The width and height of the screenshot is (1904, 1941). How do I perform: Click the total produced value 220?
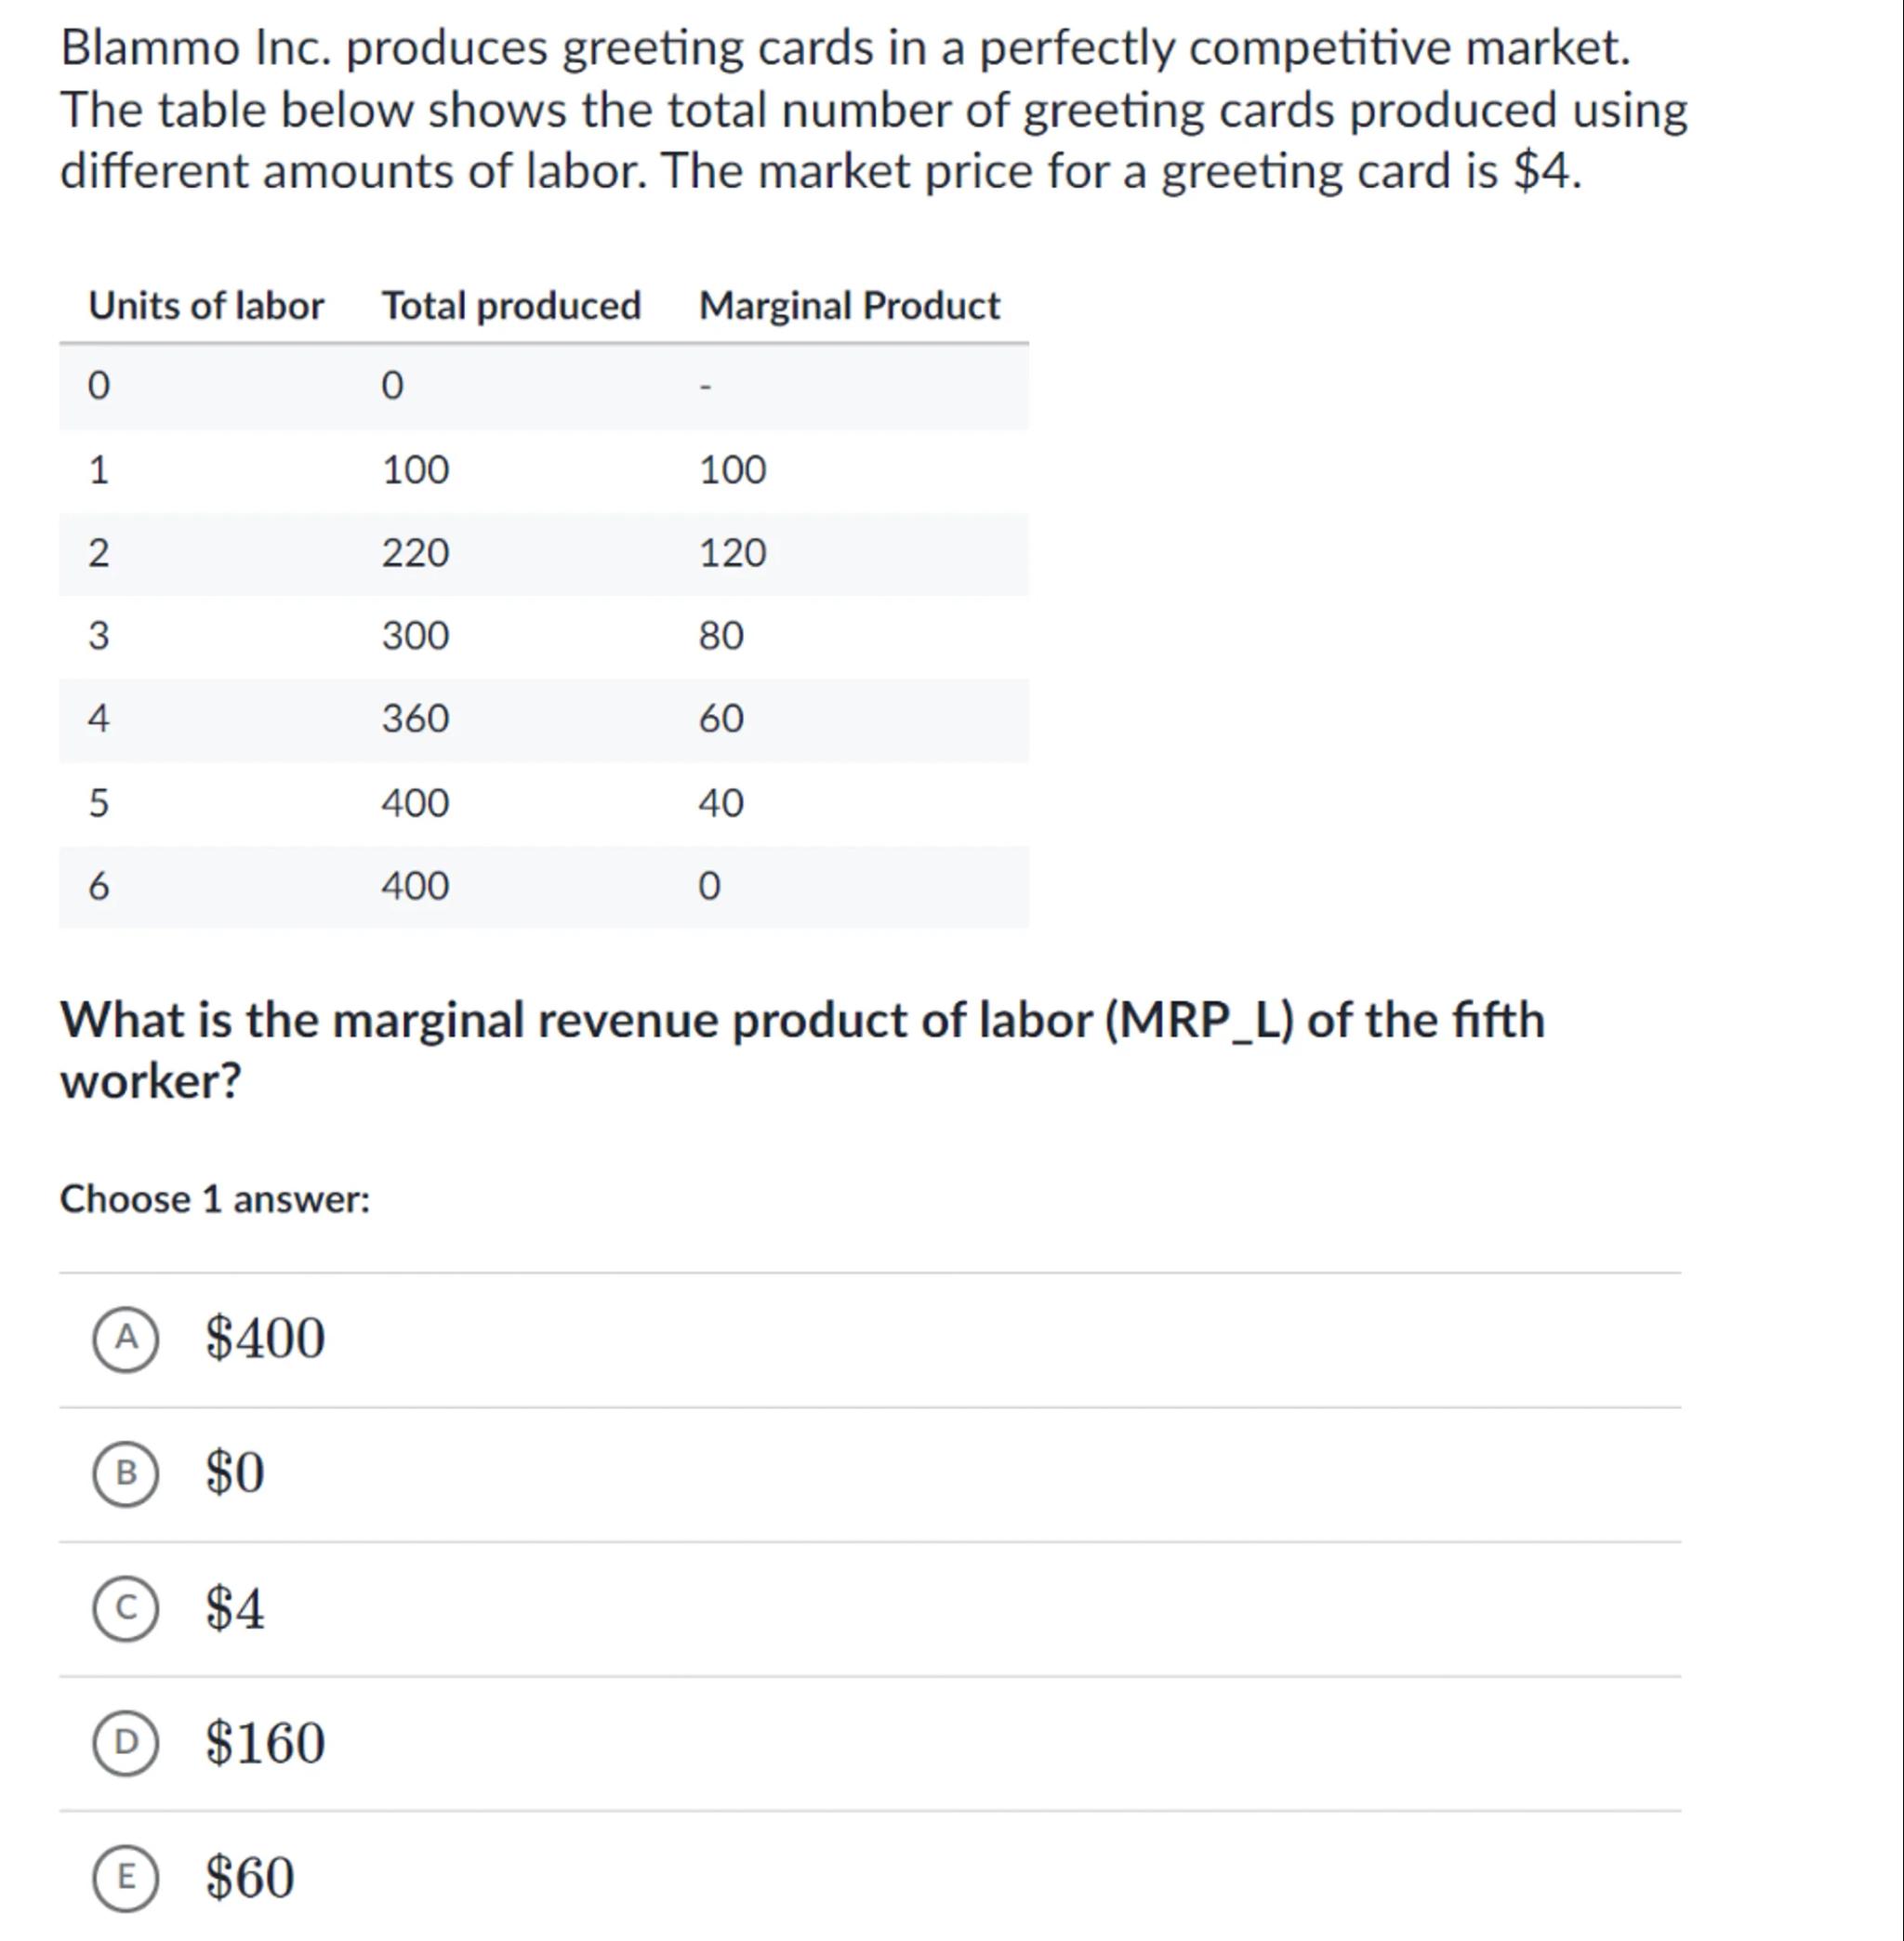pos(415,553)
